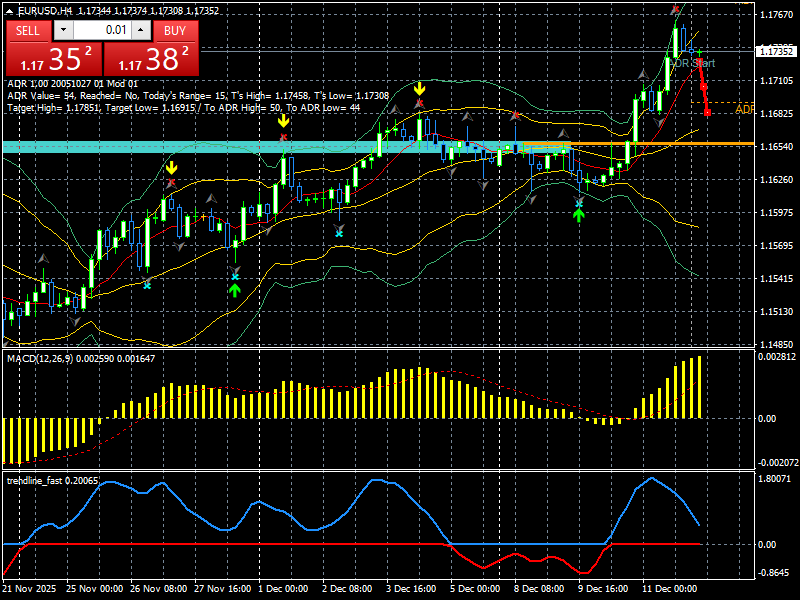The width and height of the screenshot is (800, 600).
Task: Click the 1.15695 price axis label
Action: click(776, 245)
